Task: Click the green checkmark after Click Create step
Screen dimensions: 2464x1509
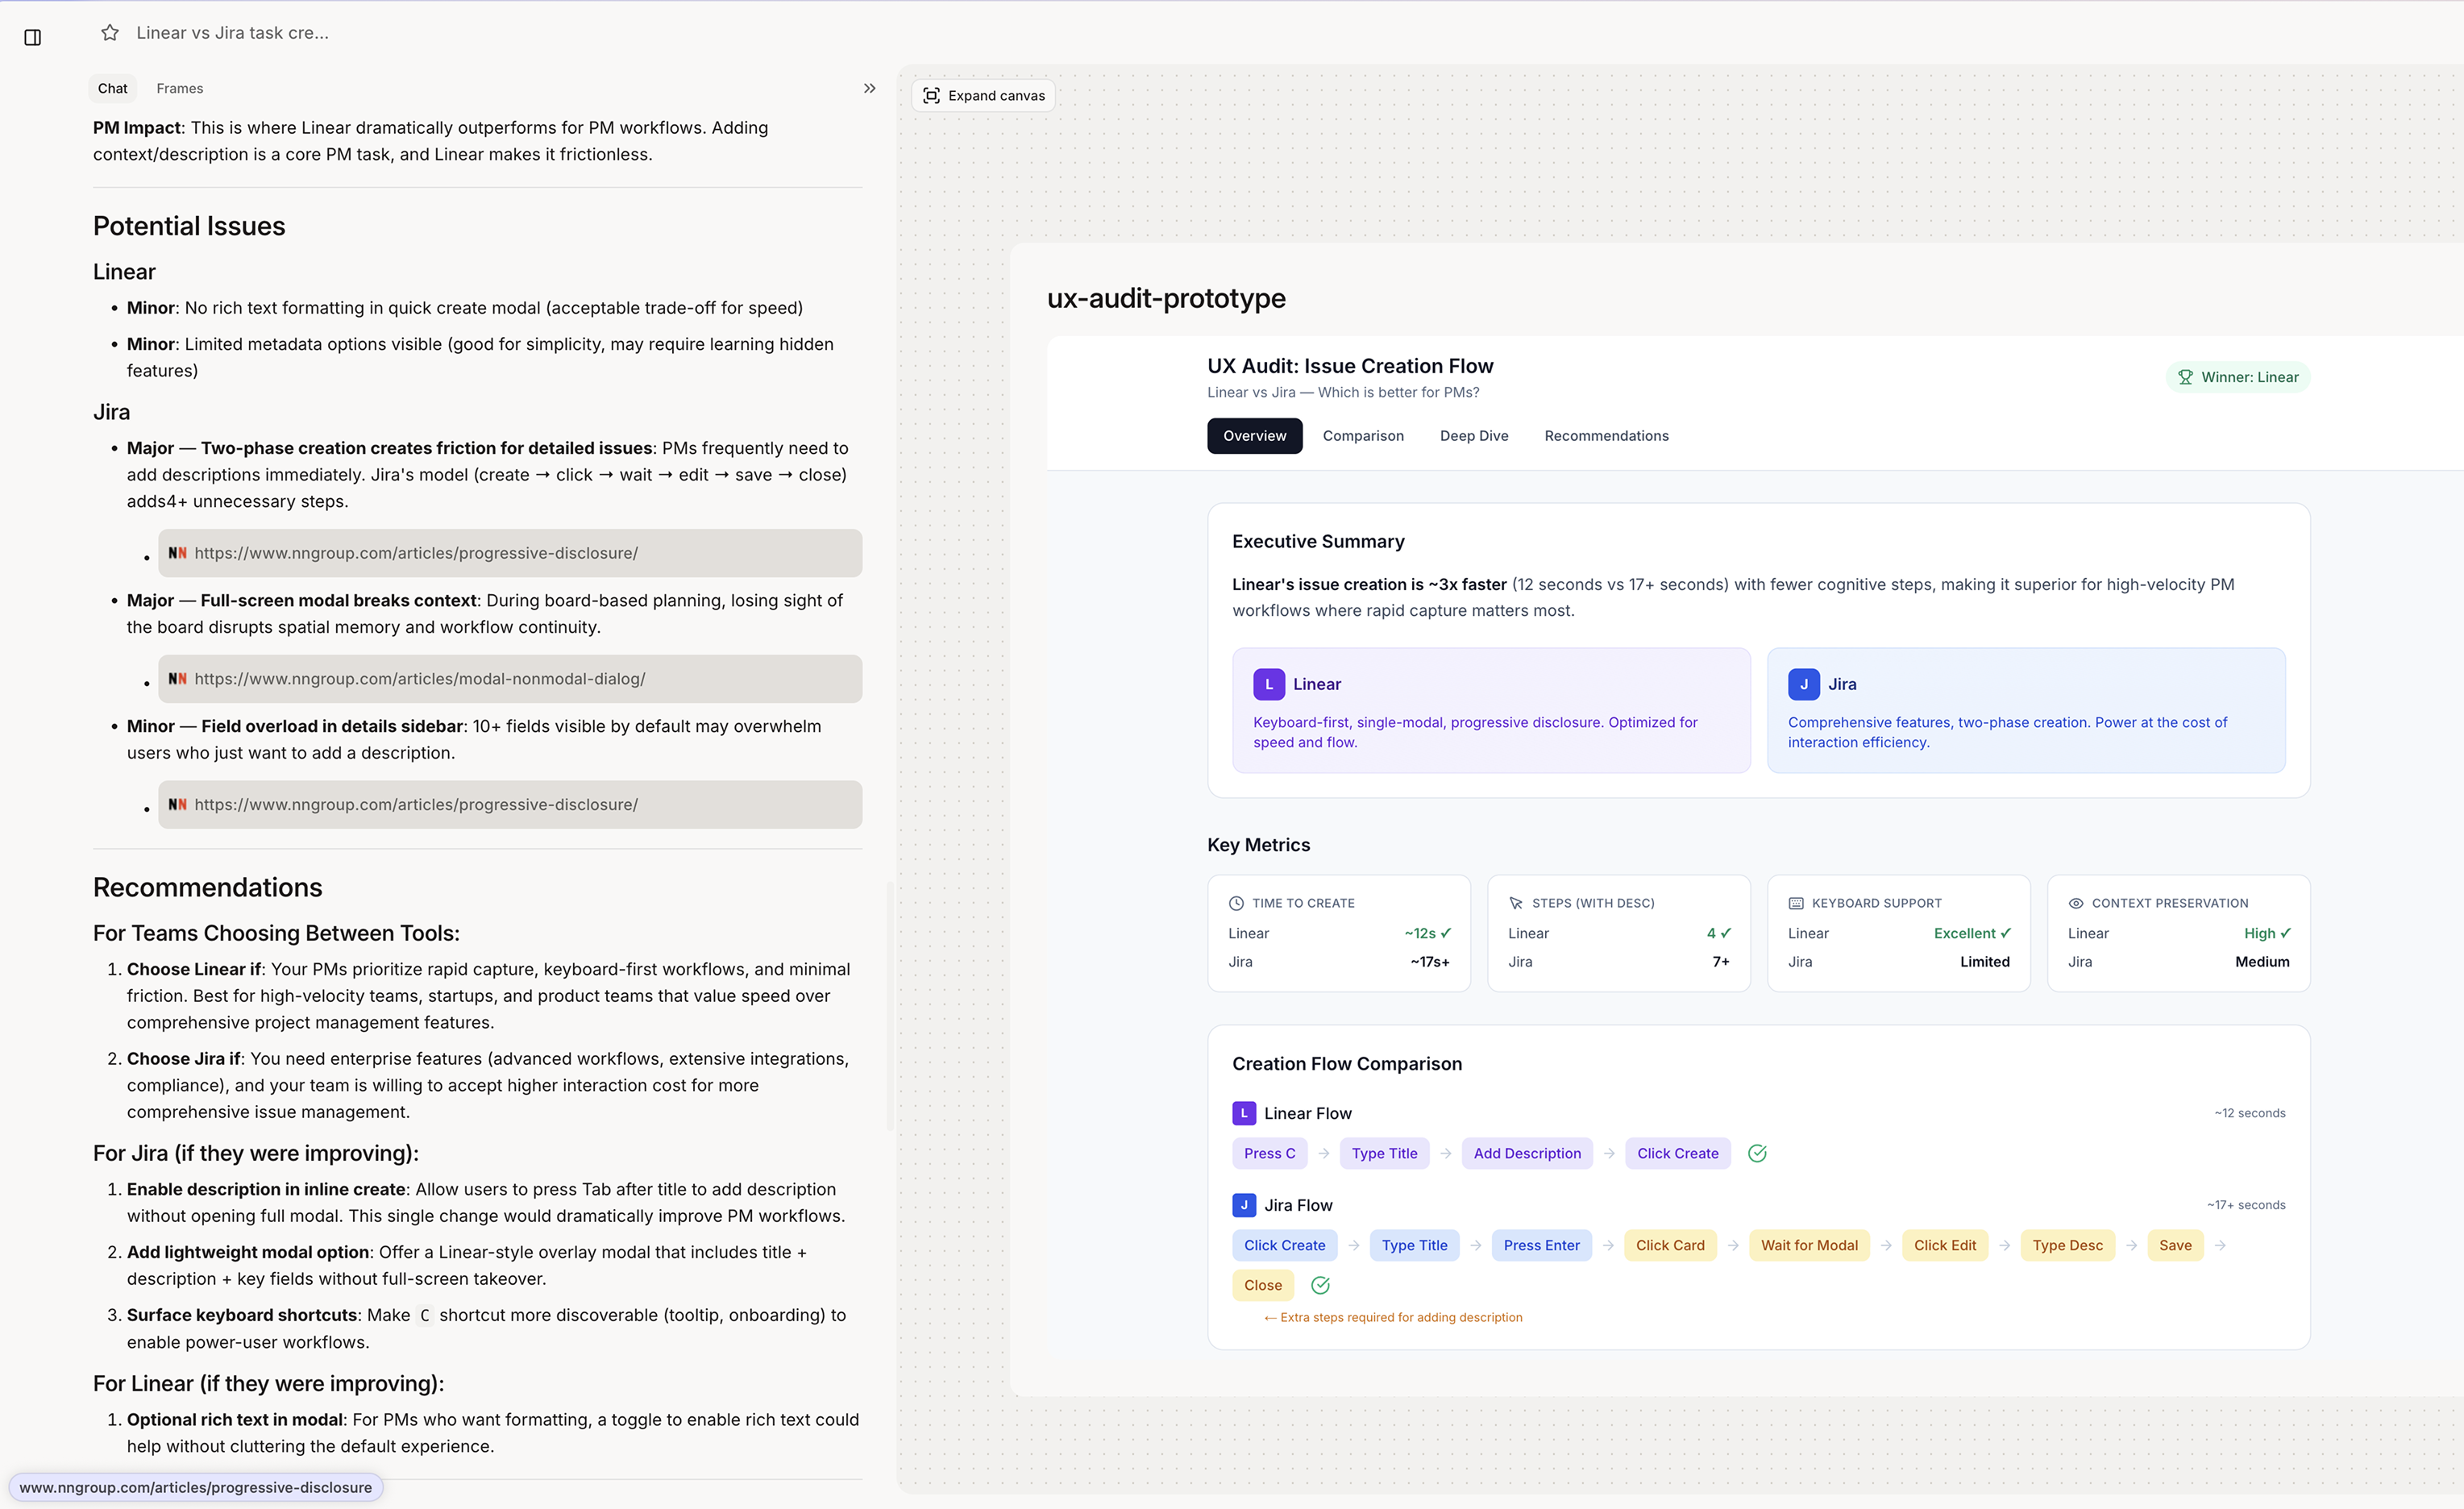Action: (1758, 1153)
